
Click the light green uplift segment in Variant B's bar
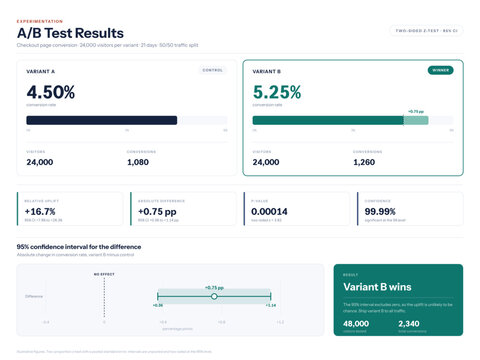[x=416, y=120]
